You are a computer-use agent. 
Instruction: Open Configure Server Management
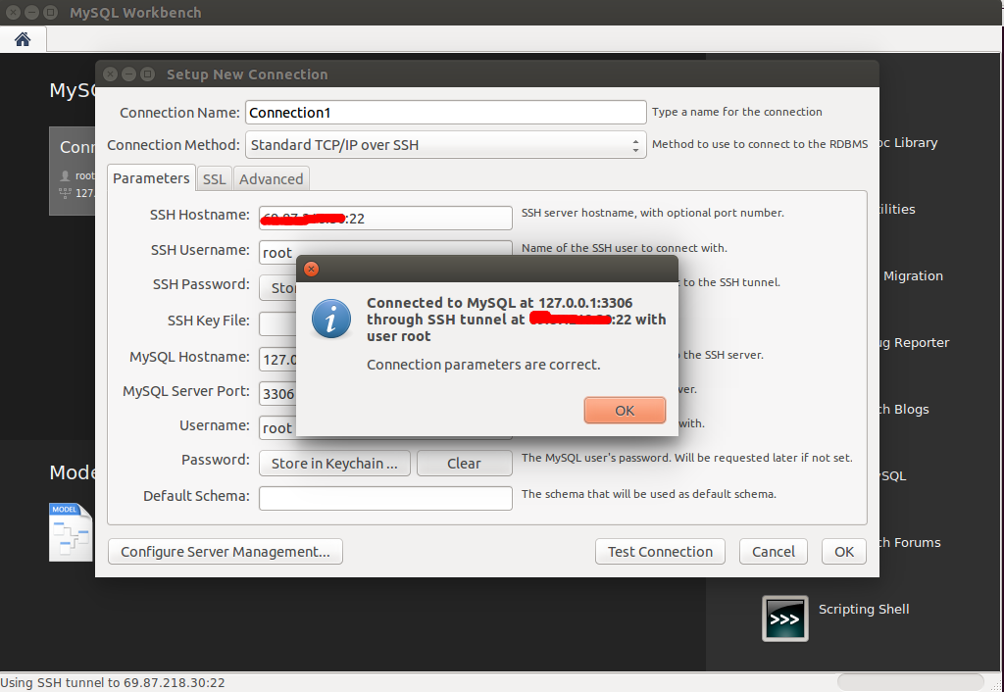coord(225,551)
